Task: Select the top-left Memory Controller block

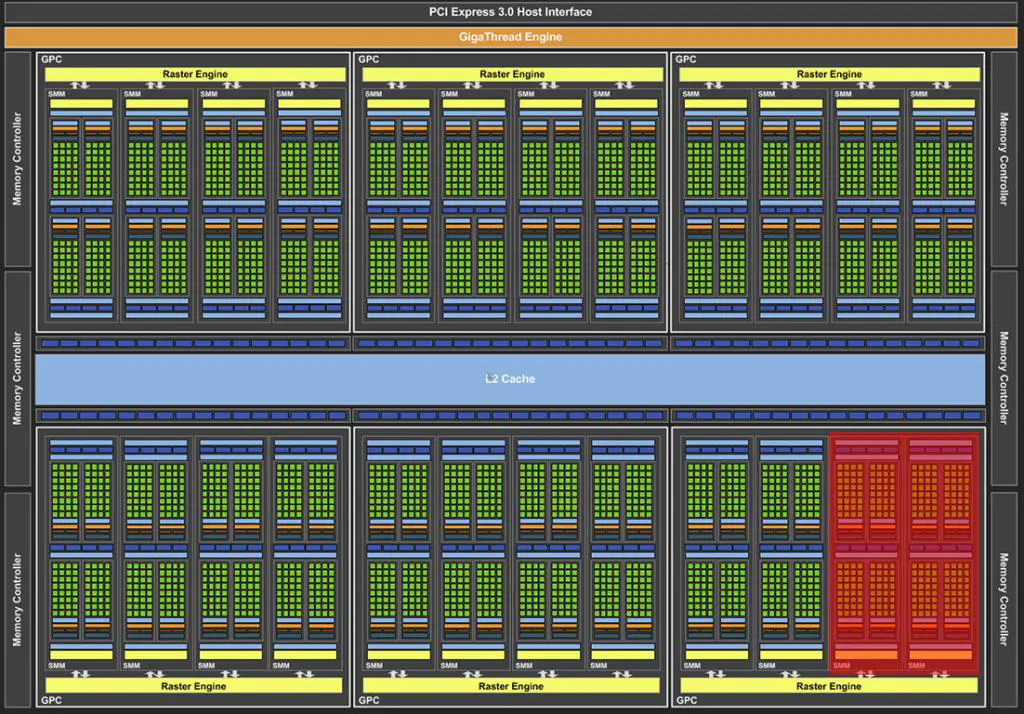Action: coord(17,158)
